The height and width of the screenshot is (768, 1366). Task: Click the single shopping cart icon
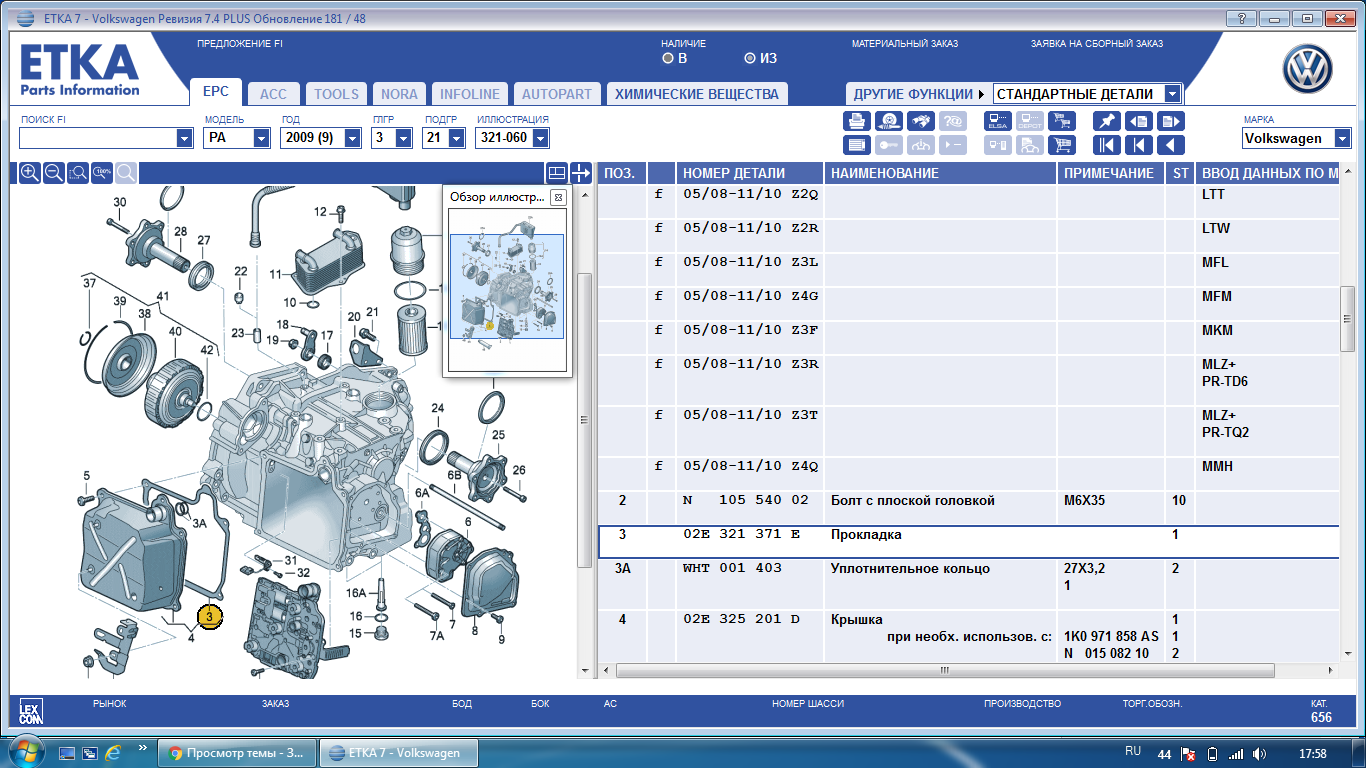[x=1062, y=145]
